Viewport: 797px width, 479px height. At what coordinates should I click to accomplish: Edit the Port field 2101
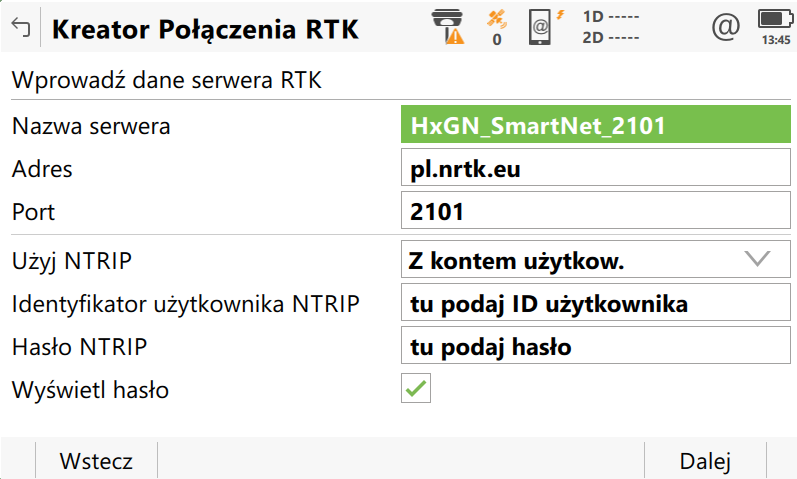point(596,211)
